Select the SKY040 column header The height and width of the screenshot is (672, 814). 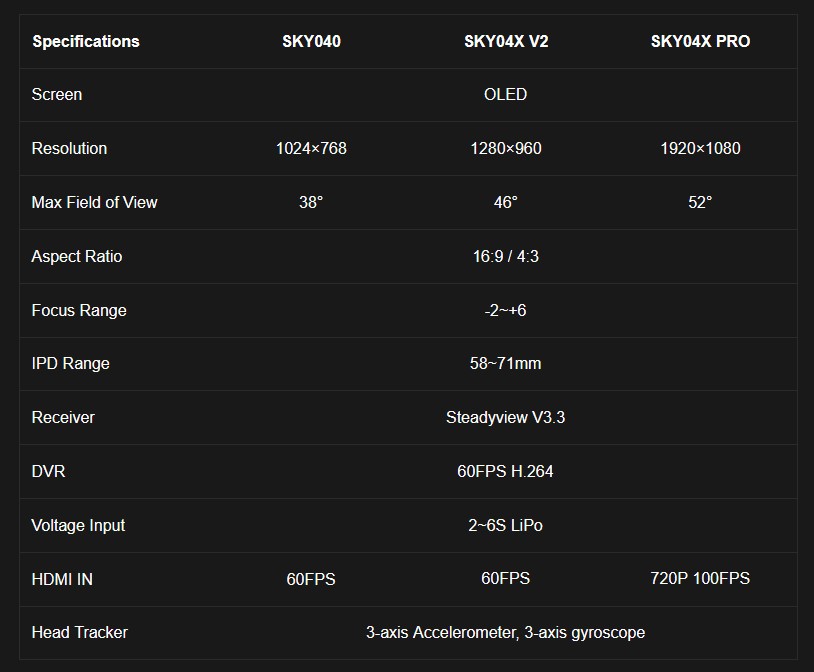tap(311, 42)
